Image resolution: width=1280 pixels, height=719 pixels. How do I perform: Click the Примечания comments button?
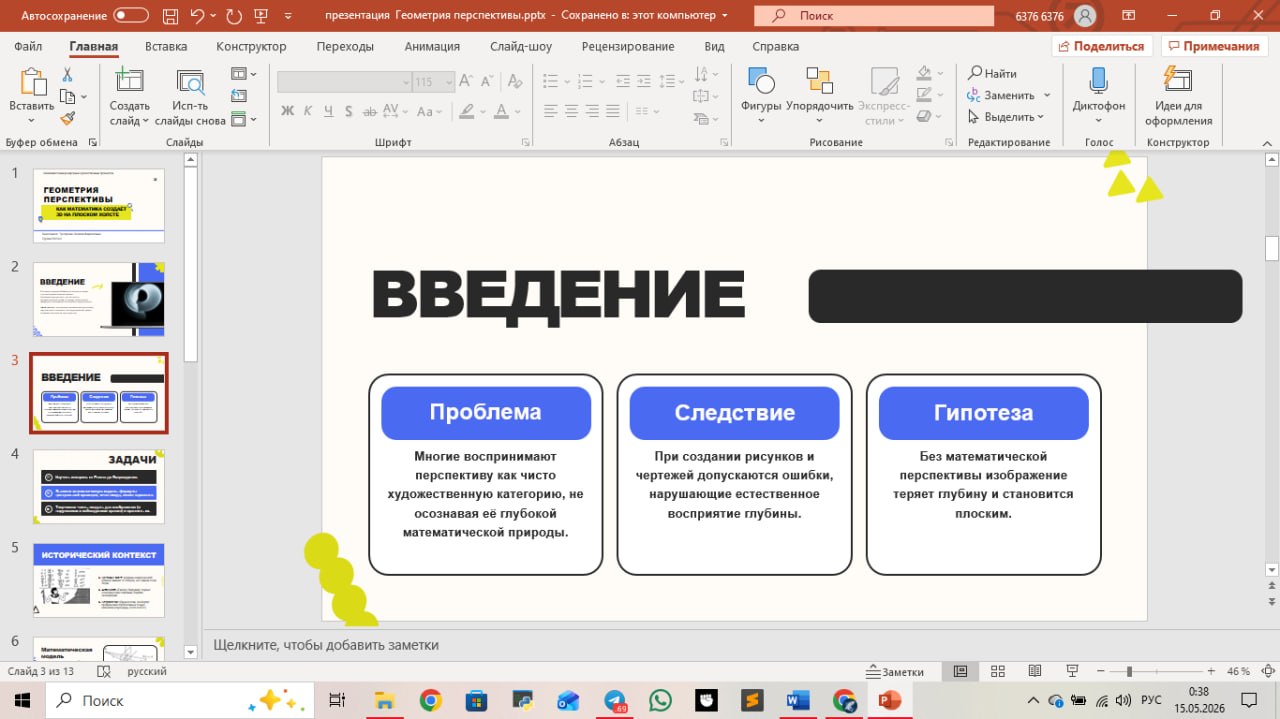1213,47
